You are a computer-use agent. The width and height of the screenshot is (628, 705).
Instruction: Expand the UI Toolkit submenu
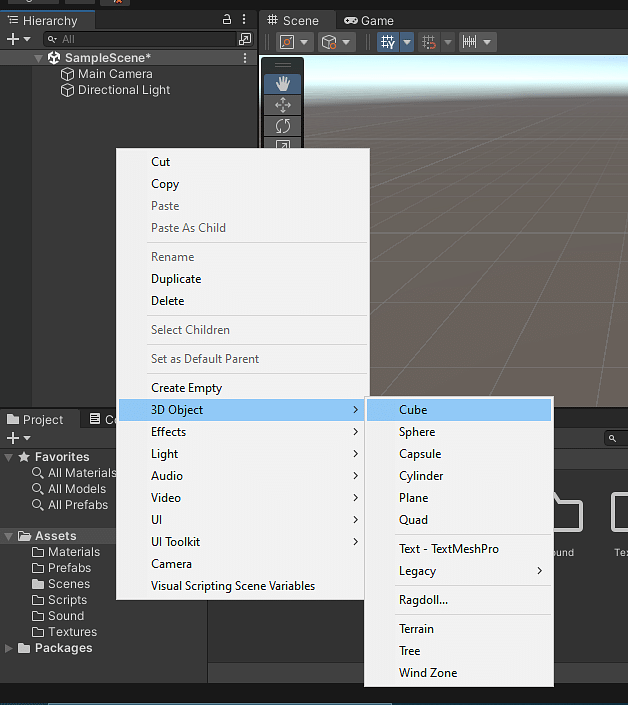pos(241,542)
